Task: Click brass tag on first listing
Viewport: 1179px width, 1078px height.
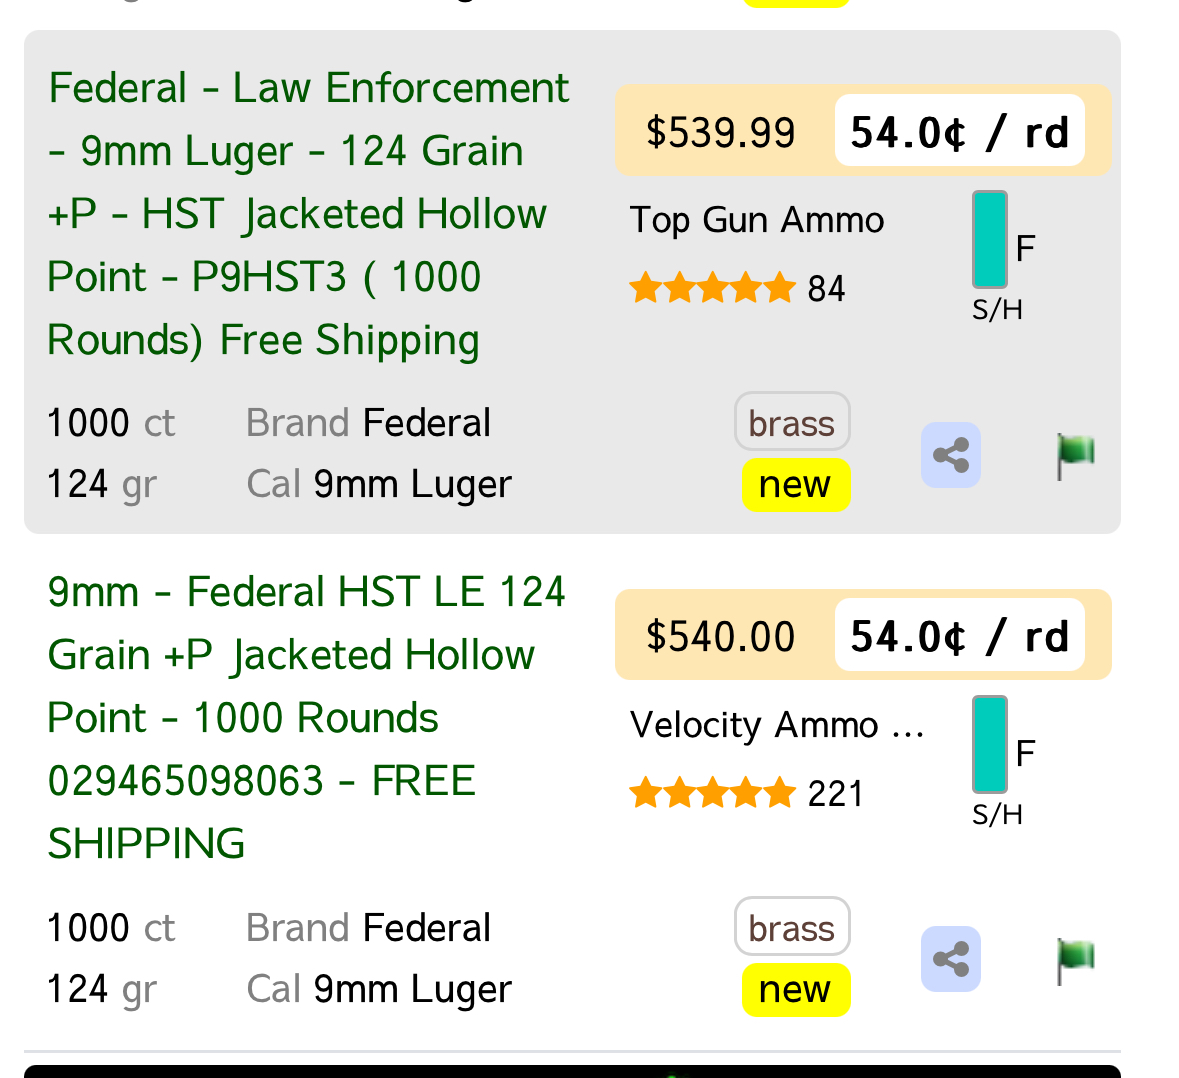Action: [792, 422]
